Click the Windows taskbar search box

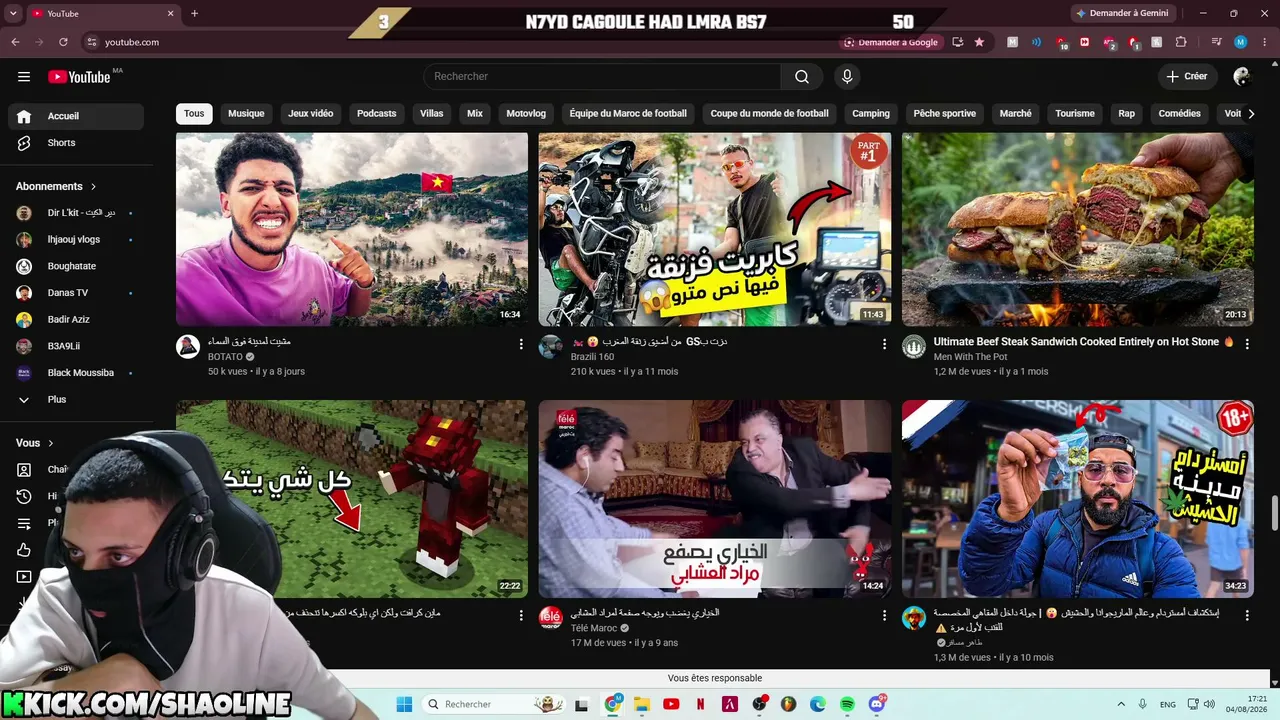click(x=494, y=704)
